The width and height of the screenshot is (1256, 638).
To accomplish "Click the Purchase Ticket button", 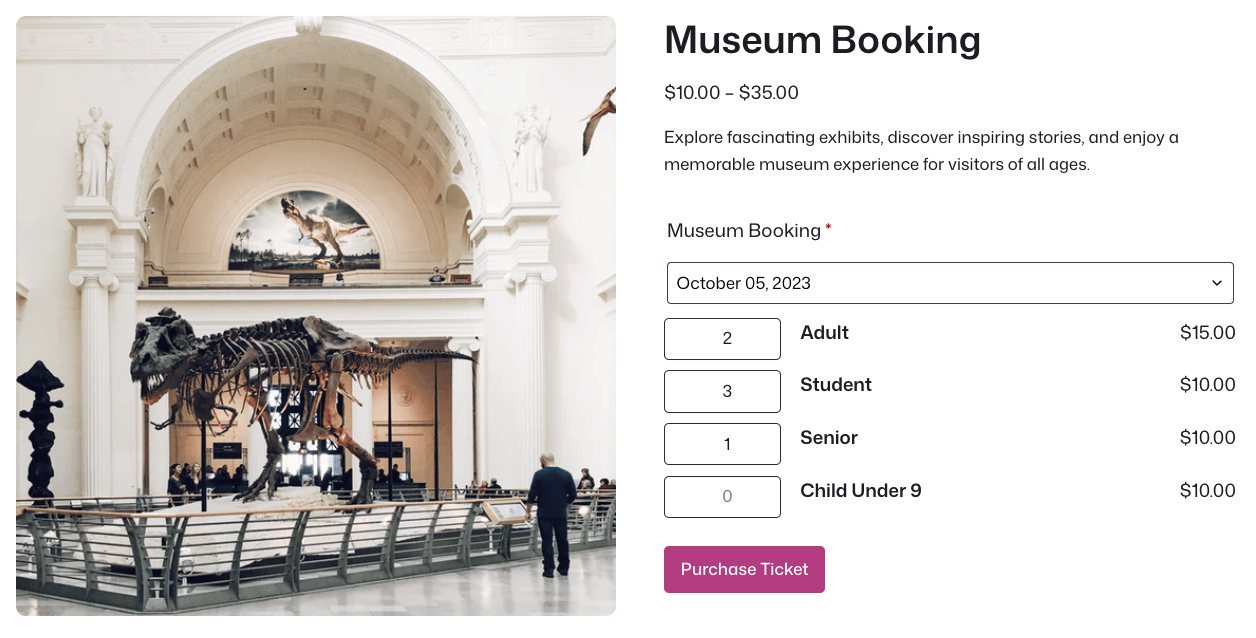I will [x=744, y=569].
